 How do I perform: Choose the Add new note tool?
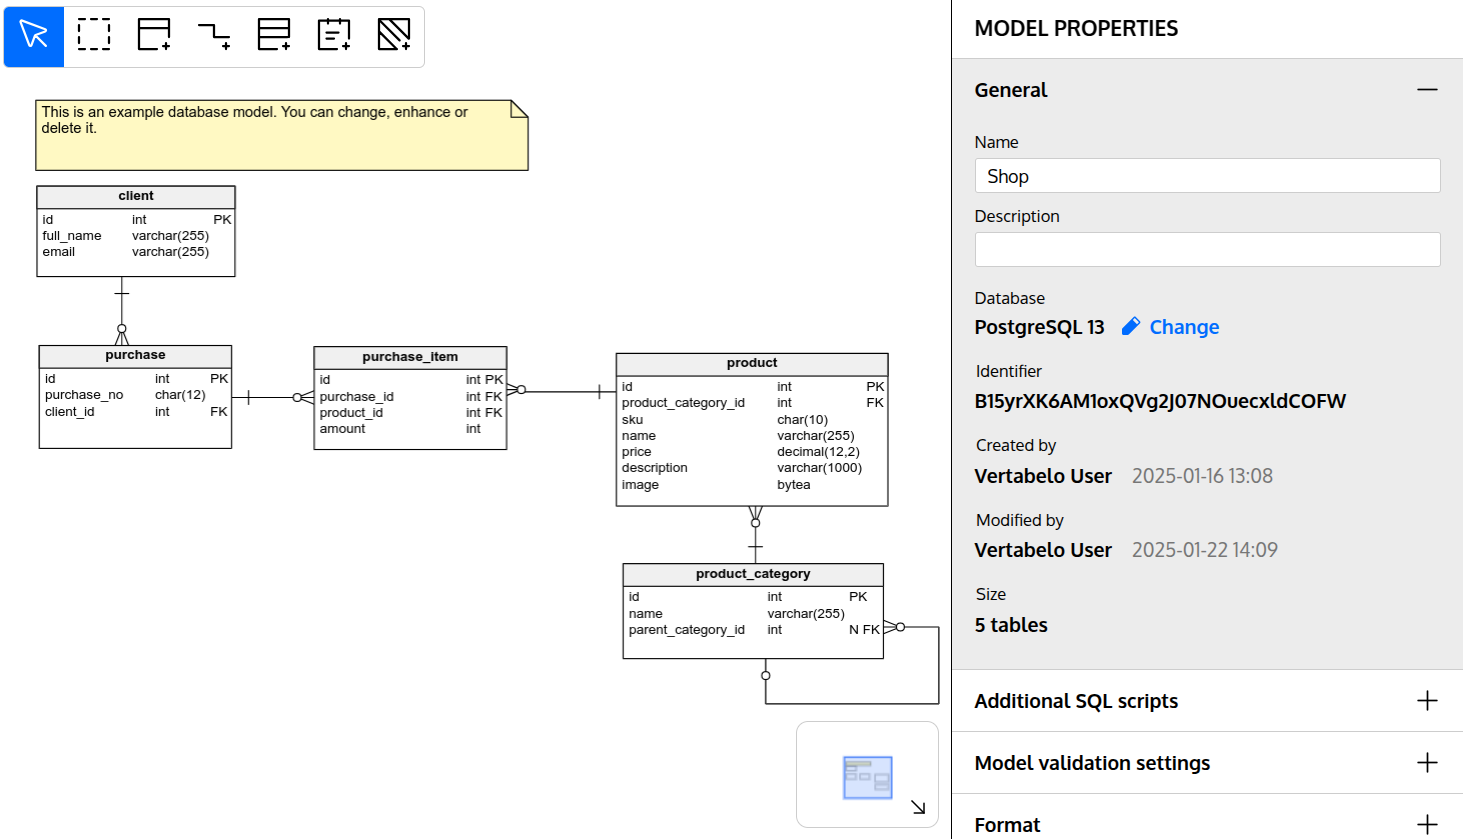pyautogui.click(x=334, y=36)
